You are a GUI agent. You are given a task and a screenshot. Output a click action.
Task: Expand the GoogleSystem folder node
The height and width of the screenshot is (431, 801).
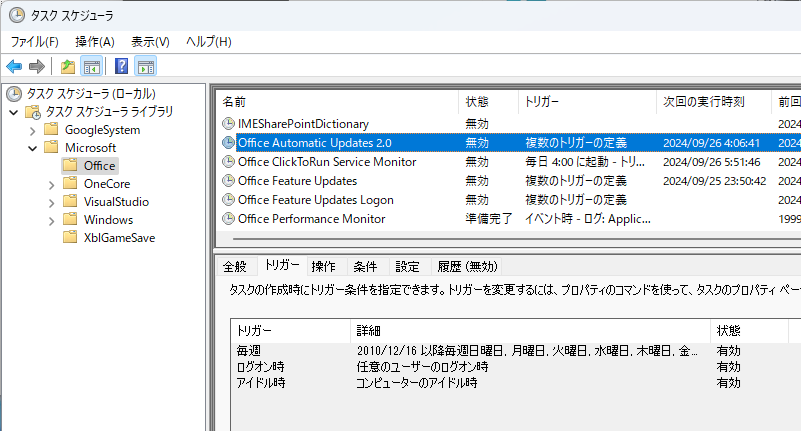click(33, 131)
